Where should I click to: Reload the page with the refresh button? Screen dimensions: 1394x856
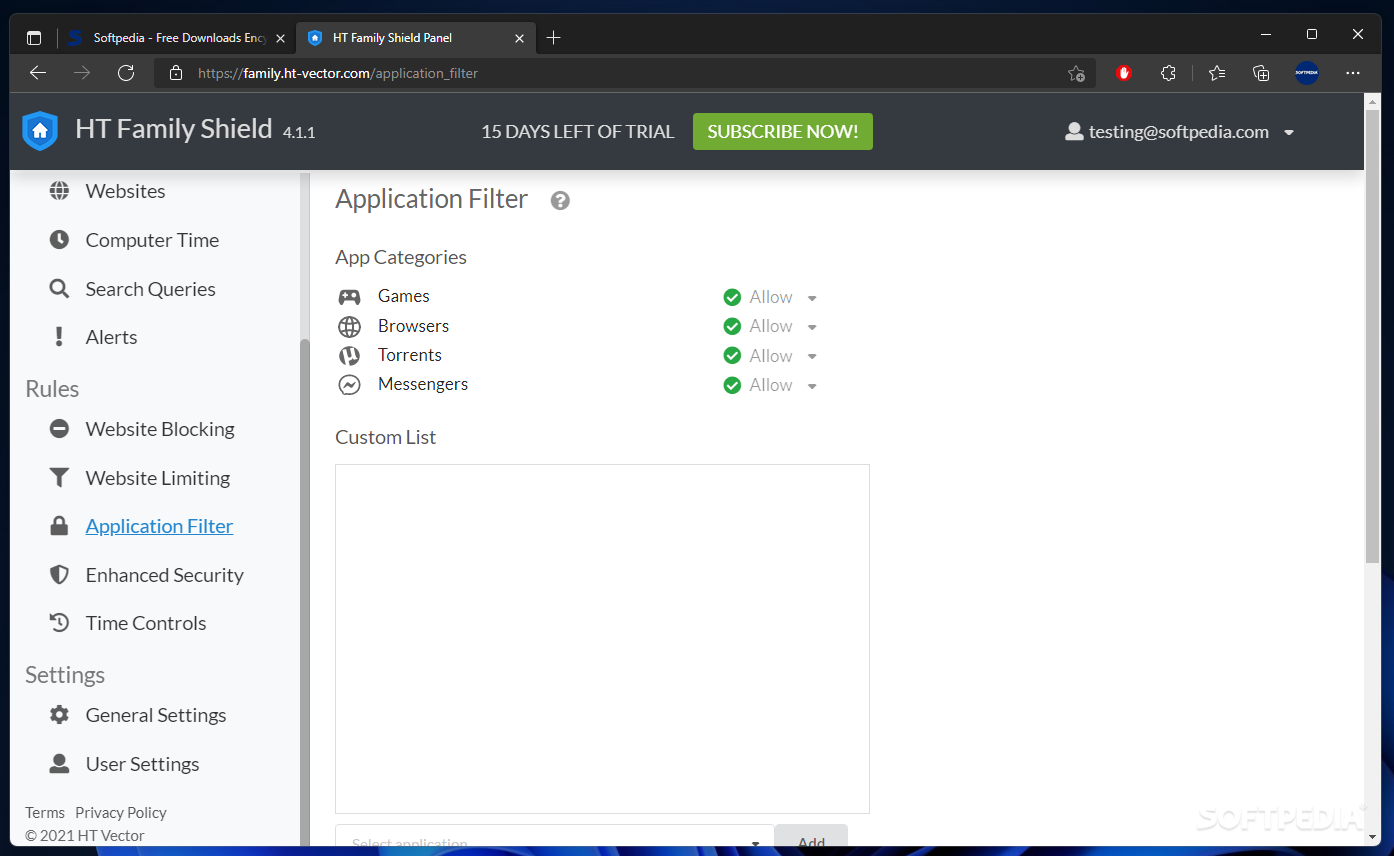[126, 73]
